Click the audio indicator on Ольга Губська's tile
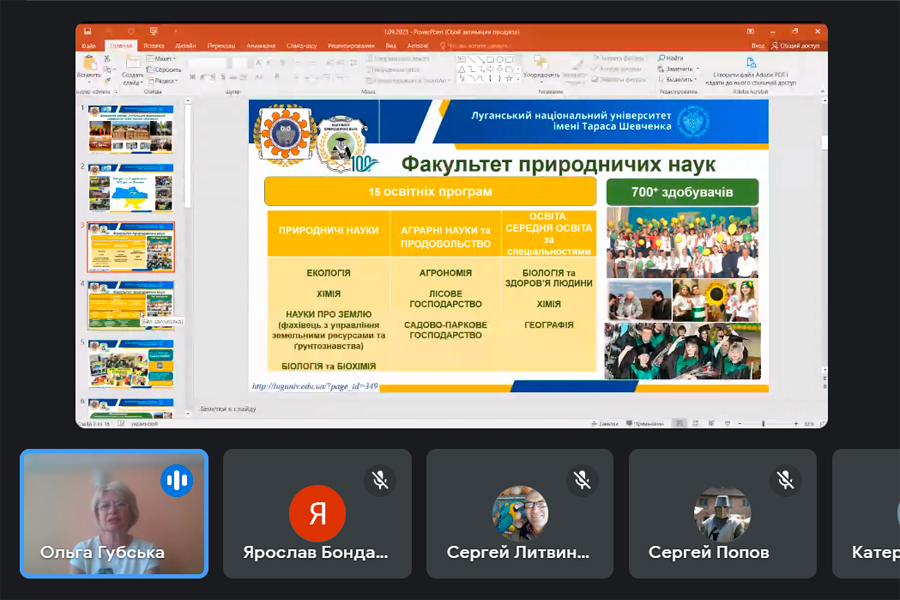Image resolution: width=900 pixels, height=600 pixels. coord(177,481)
